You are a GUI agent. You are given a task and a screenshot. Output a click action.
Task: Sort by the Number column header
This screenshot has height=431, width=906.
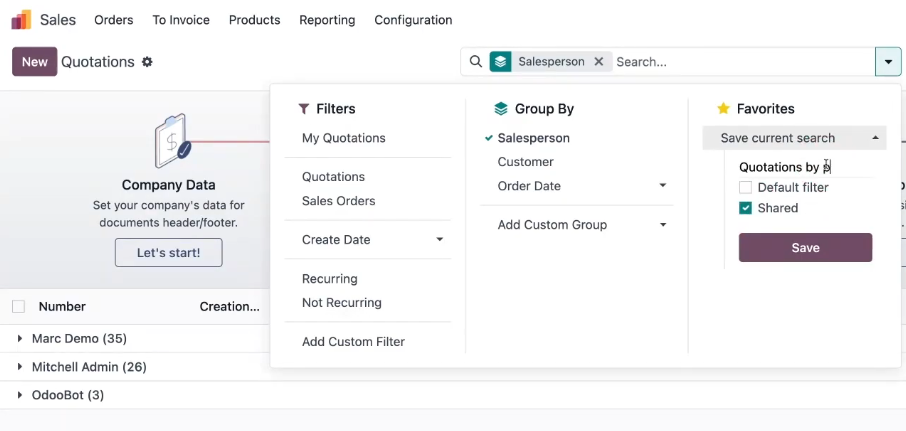tap(62, 307)
